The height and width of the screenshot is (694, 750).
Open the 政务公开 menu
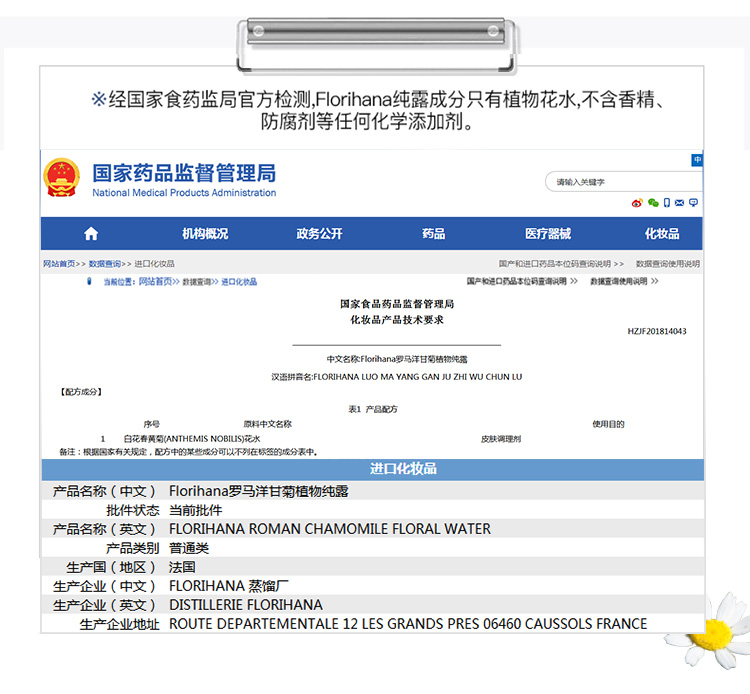(319, 233)
